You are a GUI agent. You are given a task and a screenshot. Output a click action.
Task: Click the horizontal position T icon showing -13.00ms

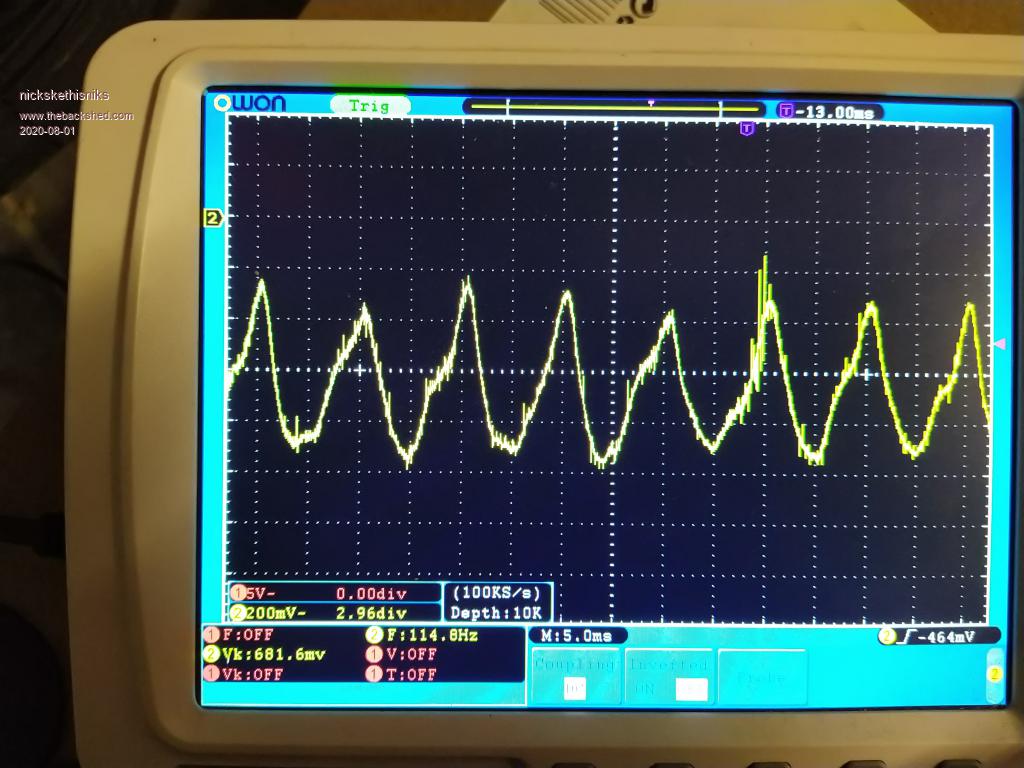click(786, 111)
